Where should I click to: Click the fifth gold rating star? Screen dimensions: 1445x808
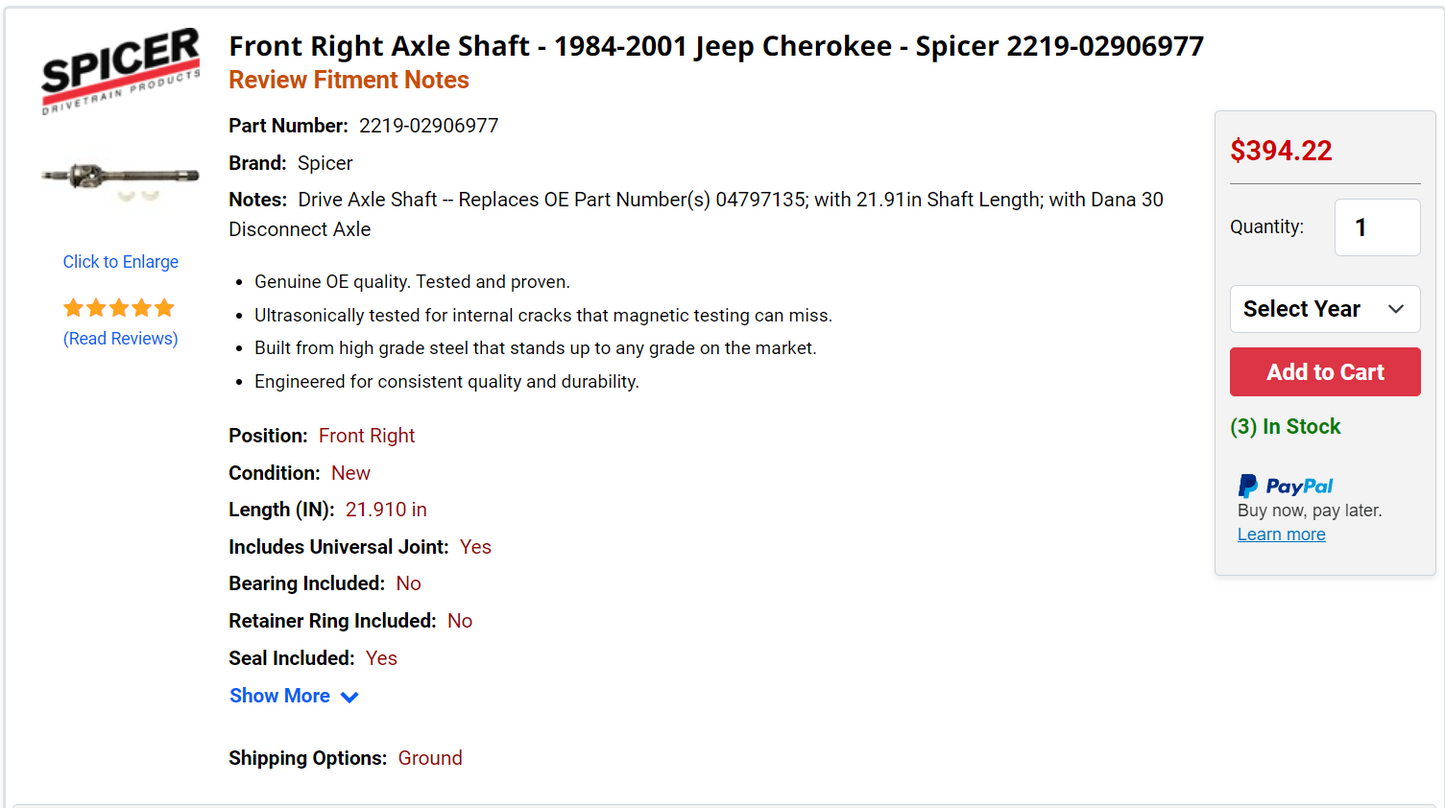coord(165,307)
